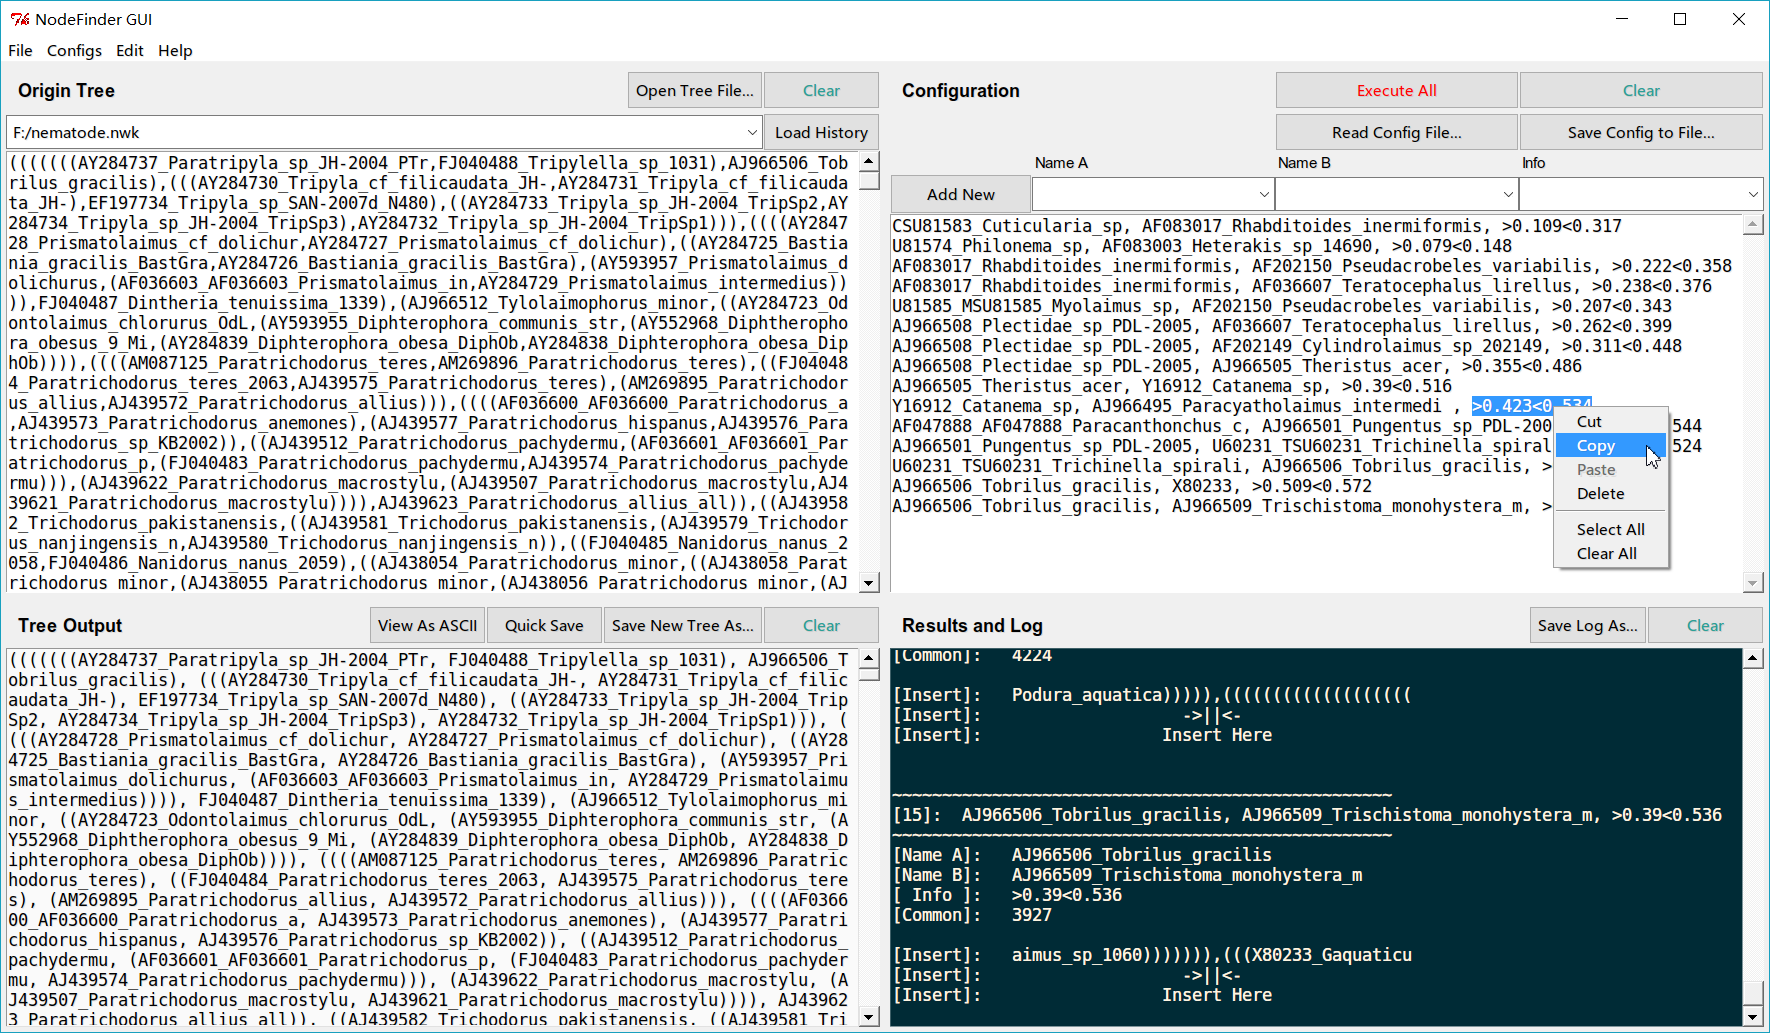The width and height of the screenshot is (1770, 1033).
Task: Click config line AJ966506_Tobrilus_gracilis, X80233
Action: pyautogui.click(x=1132, y=486)
